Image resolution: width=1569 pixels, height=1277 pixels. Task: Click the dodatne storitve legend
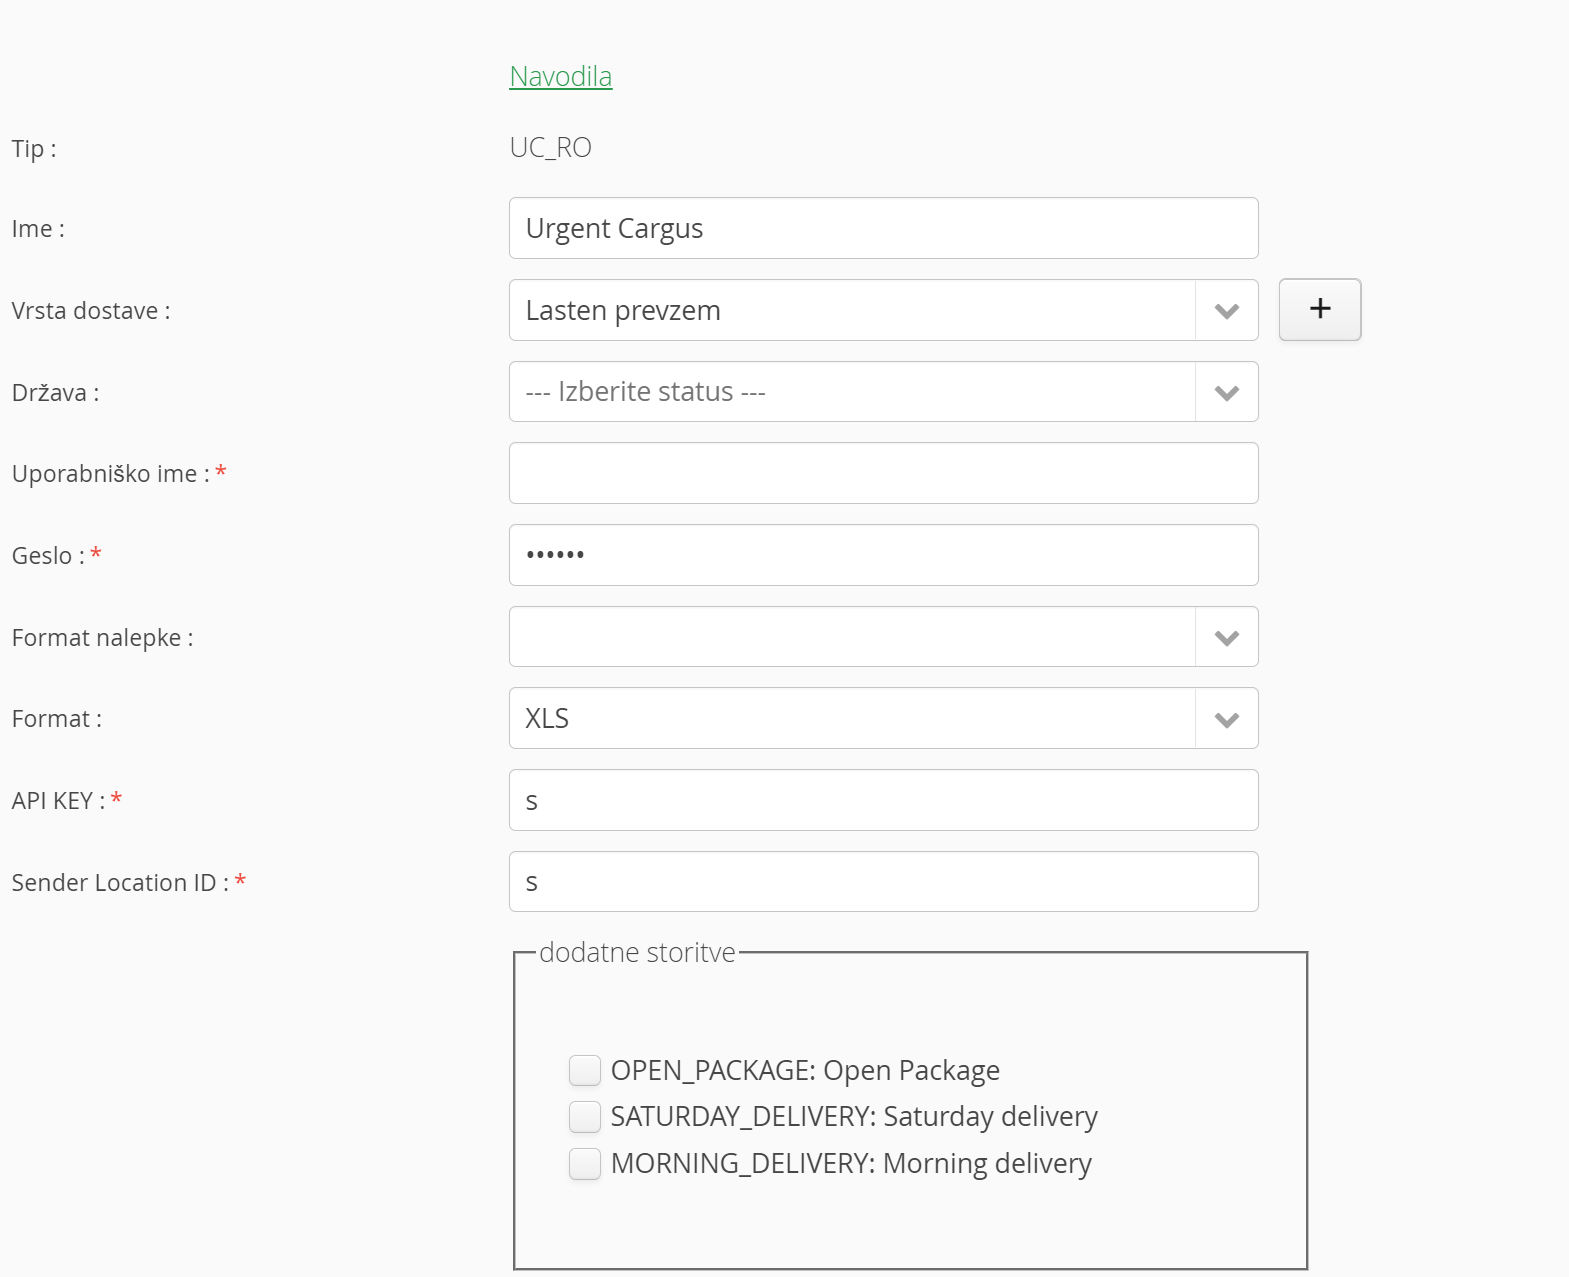637,952
